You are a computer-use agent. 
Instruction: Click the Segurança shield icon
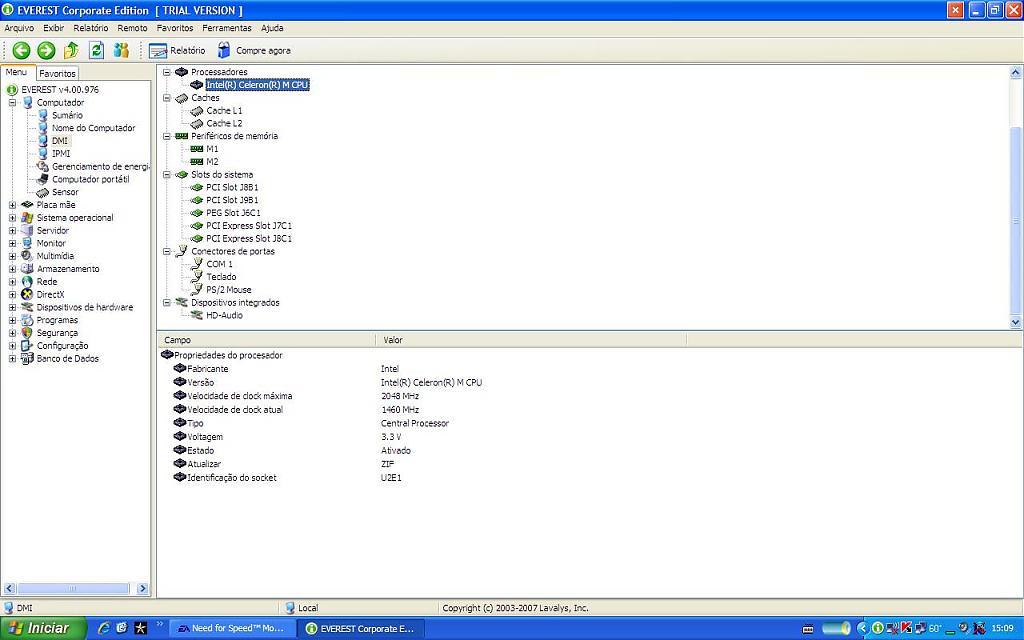[27, 333]
